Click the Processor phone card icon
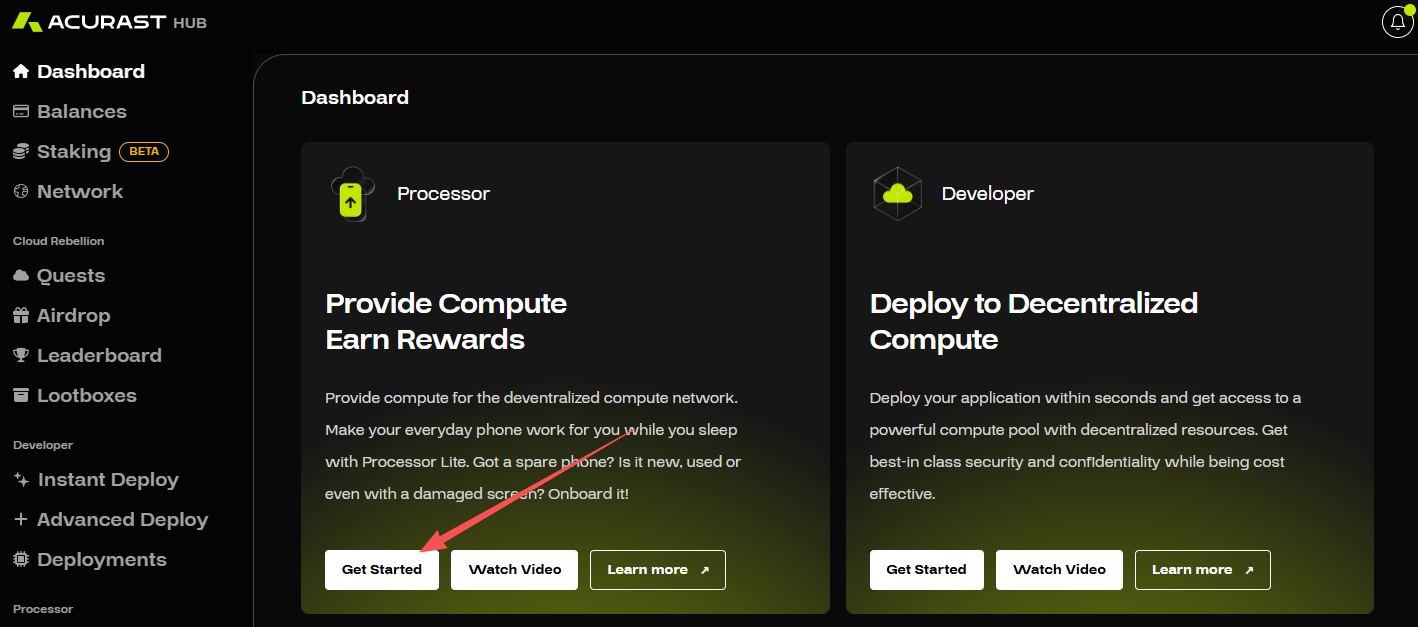 [351, 194]
